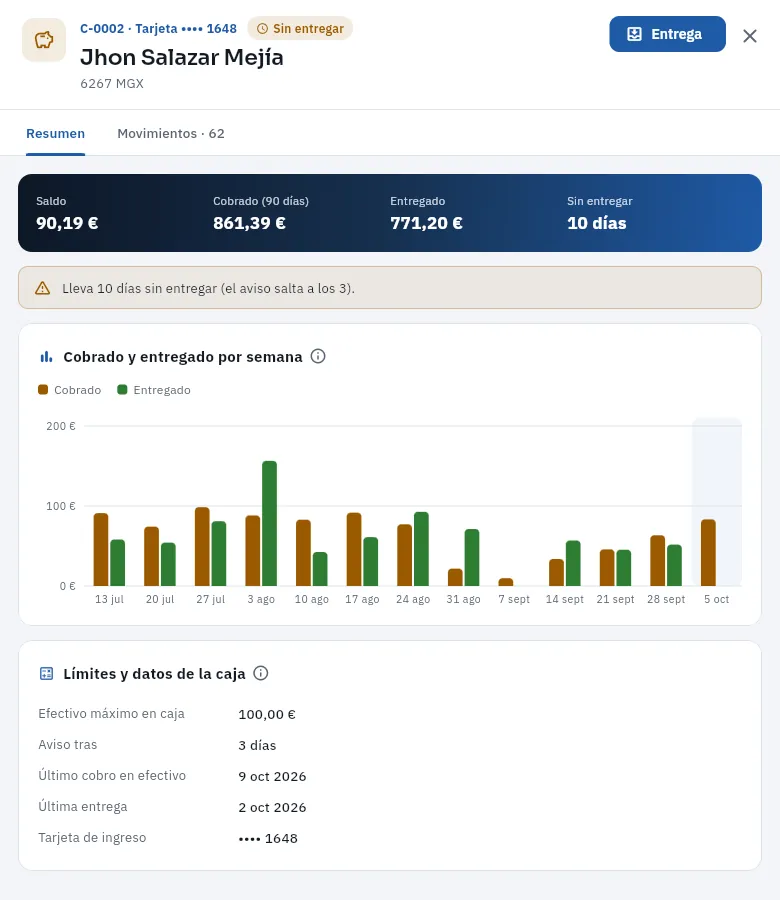Click the info icon beside Cobrado y entregado por semana
780x900 pixels.
point(318,356)
